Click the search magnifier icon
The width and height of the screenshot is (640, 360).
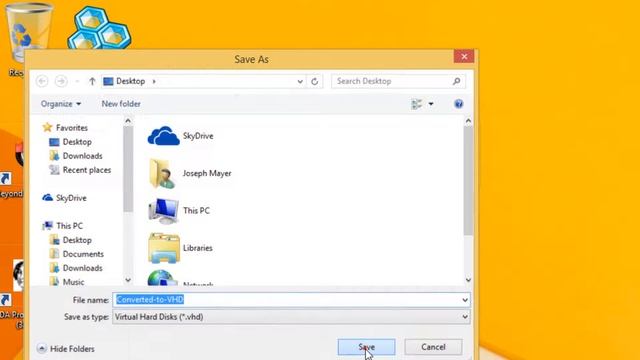click(x=456, y=81)
